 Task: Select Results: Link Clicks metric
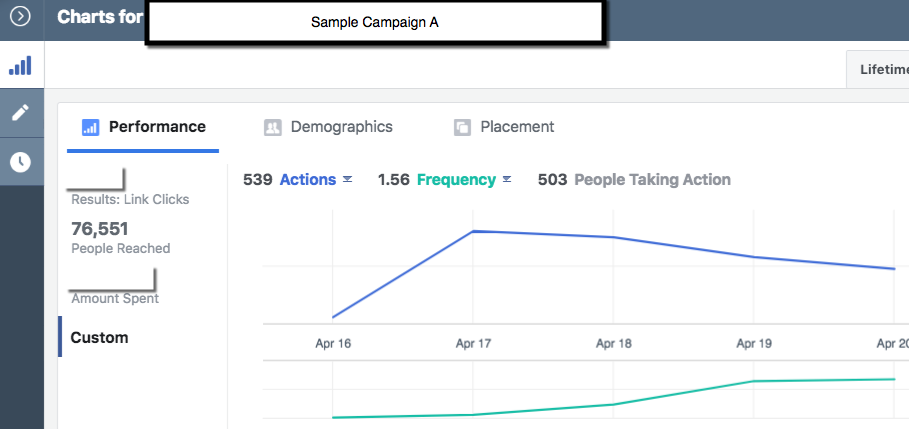[x=130, y=199]
